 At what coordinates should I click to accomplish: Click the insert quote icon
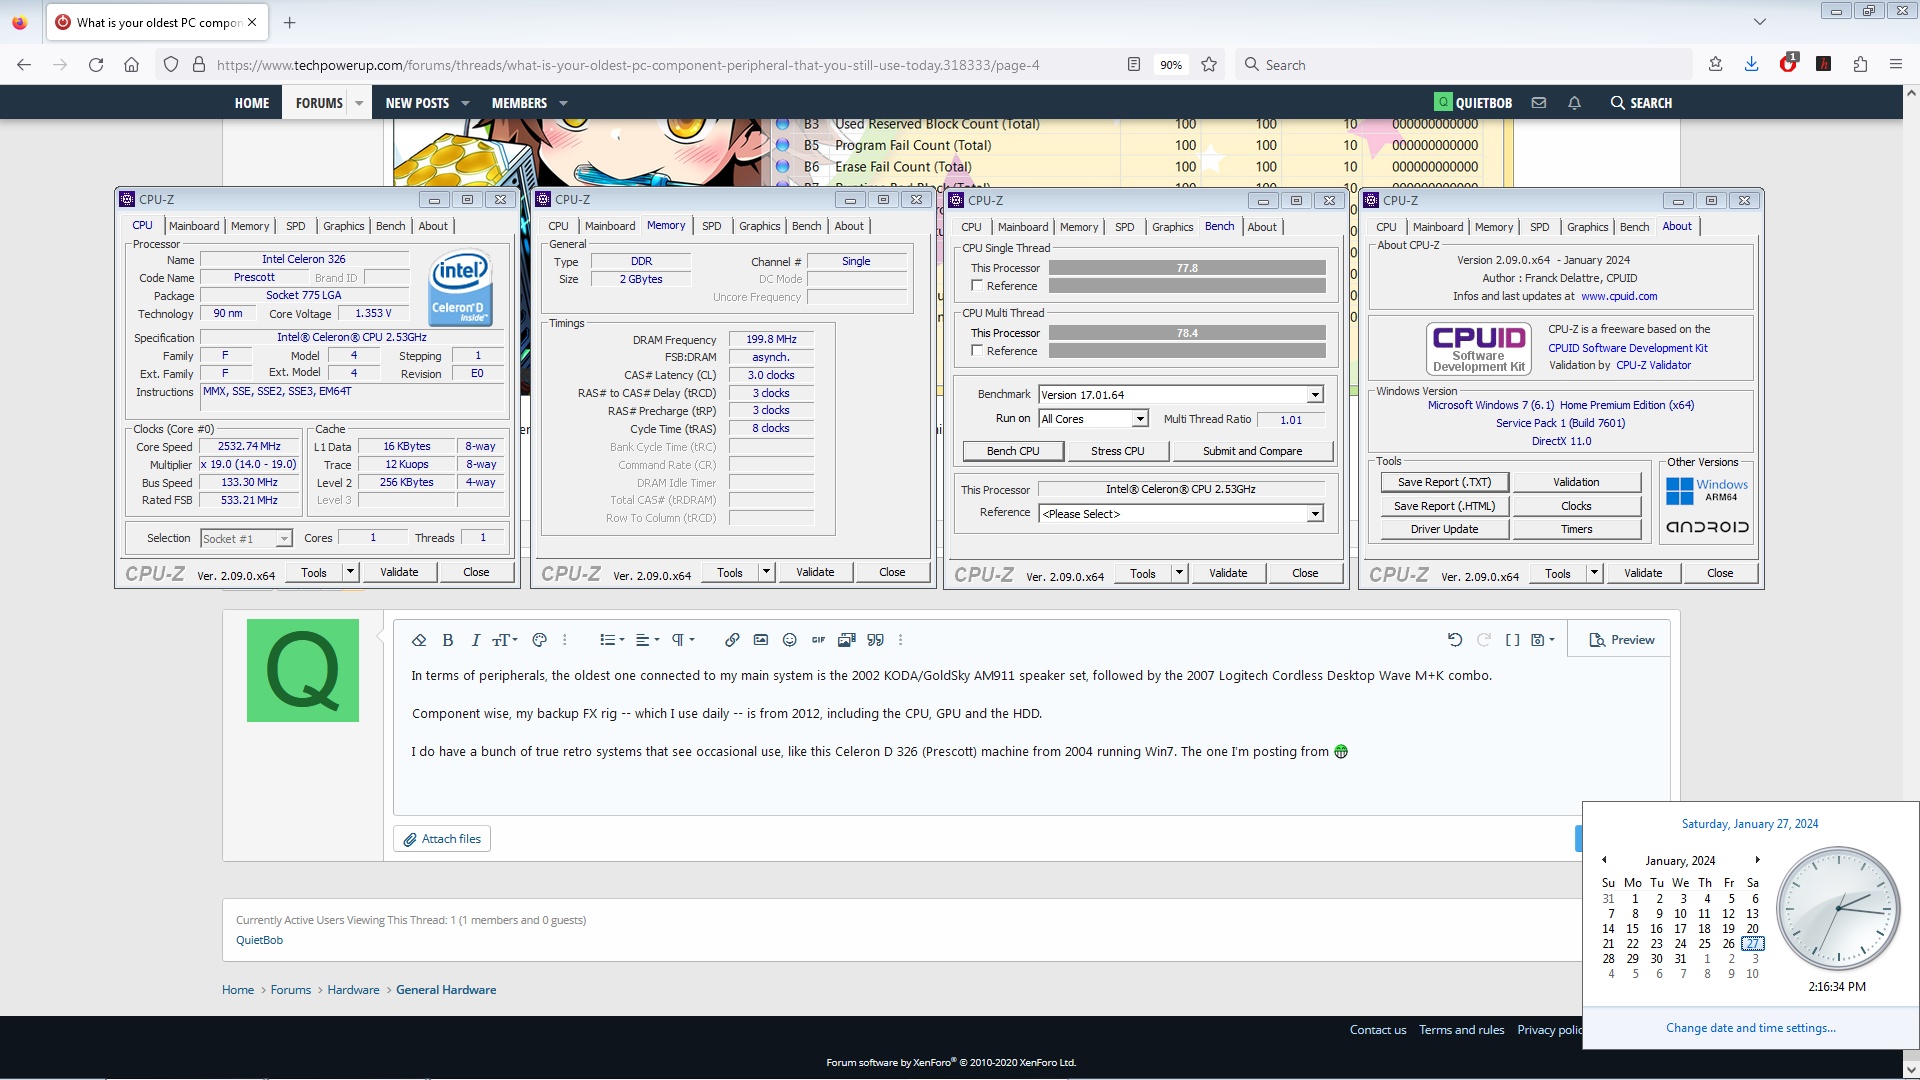tap(876, 640)
